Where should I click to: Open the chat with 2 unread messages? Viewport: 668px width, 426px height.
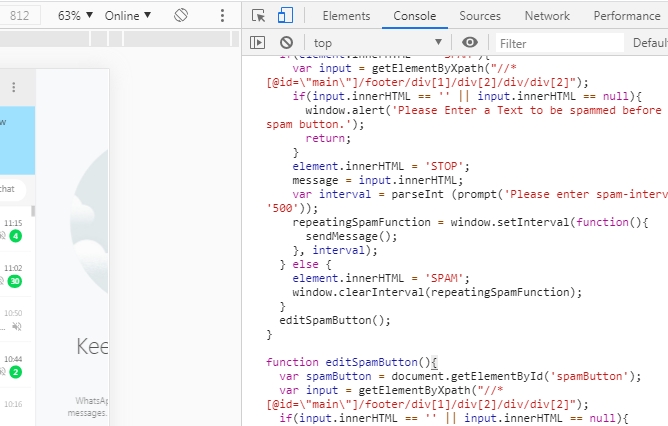click(x=16, y=365)
